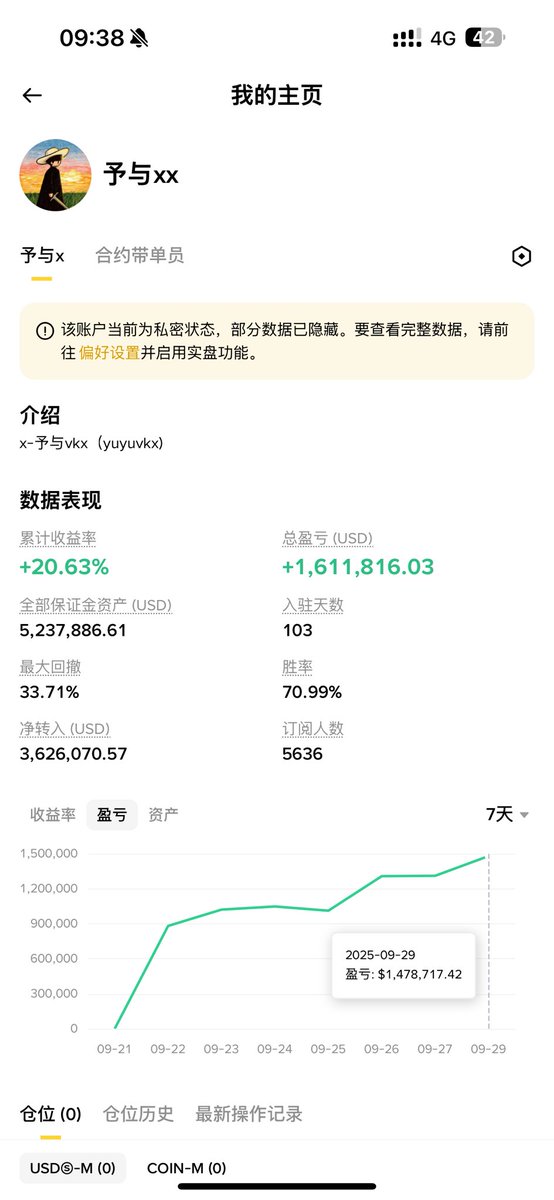This screenshot has height=1200, width=554.
Task: Tap the x-予与vkx introduction text
Action: coord(91,442)
